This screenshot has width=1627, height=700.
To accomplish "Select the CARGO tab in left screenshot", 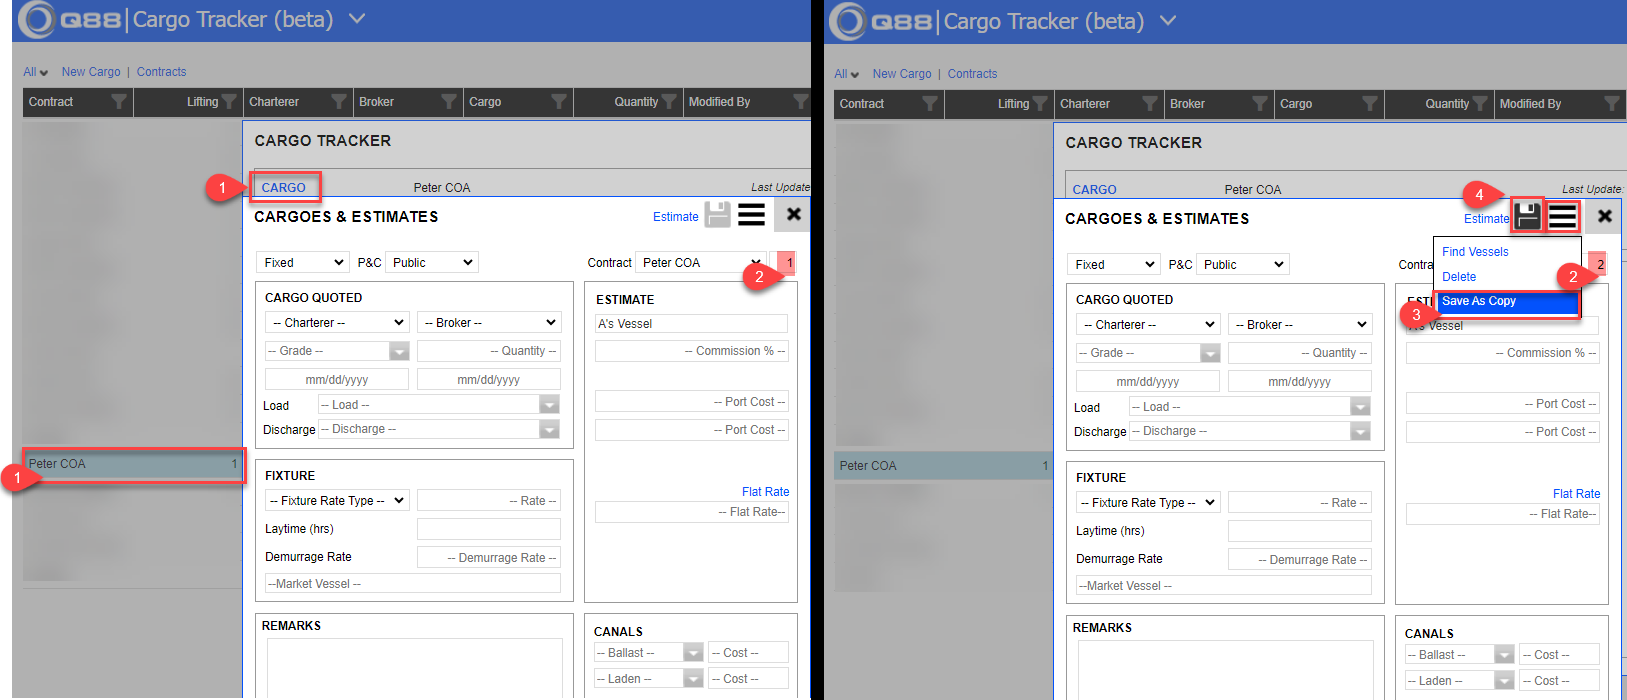I will (284, 188).
